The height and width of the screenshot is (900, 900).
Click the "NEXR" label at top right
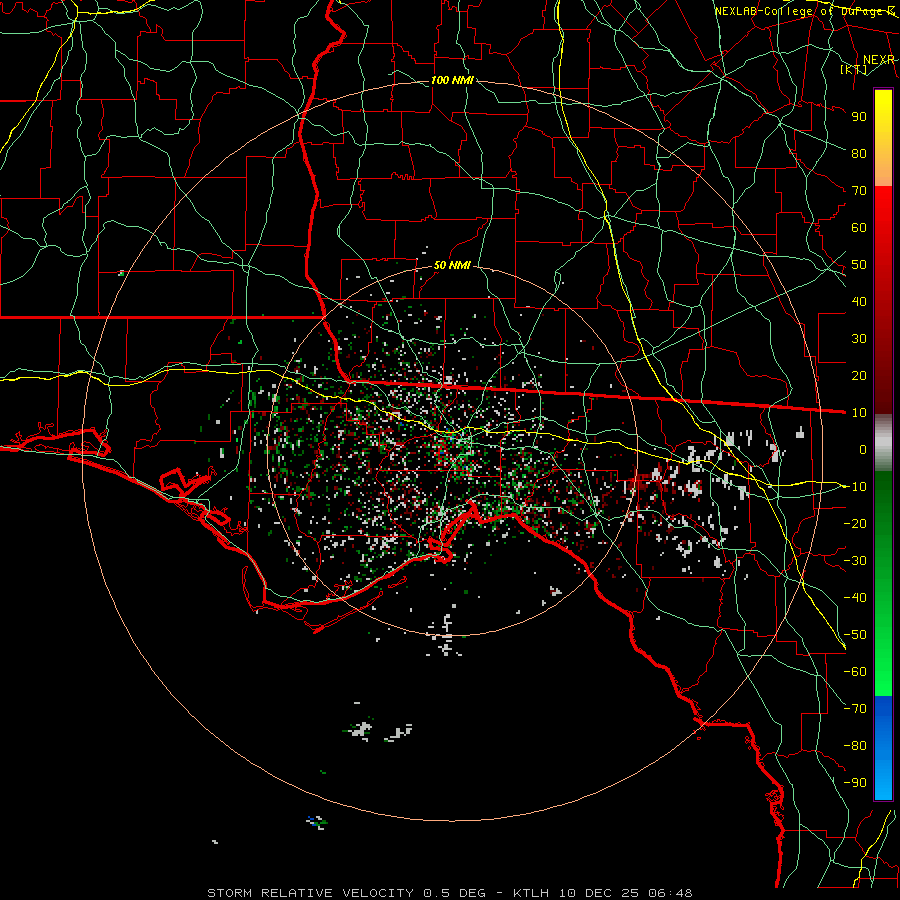tap(879, 60)
